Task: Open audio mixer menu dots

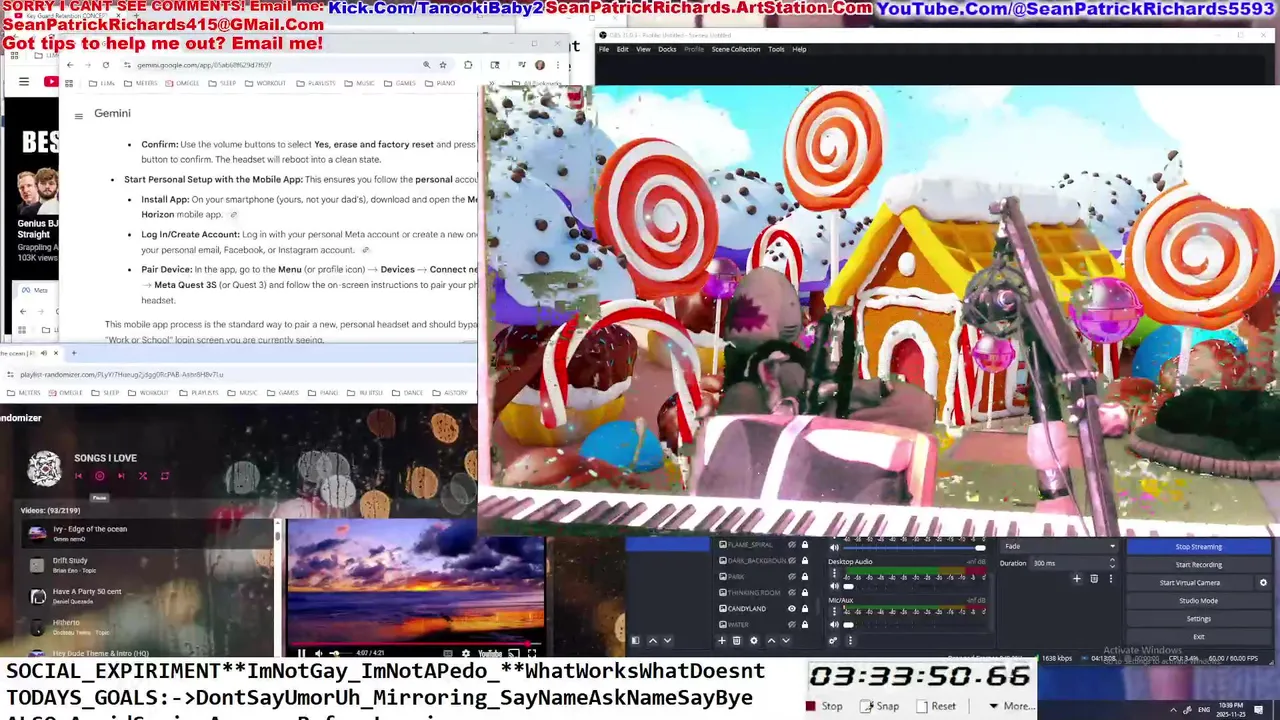Action: (850, 641)
